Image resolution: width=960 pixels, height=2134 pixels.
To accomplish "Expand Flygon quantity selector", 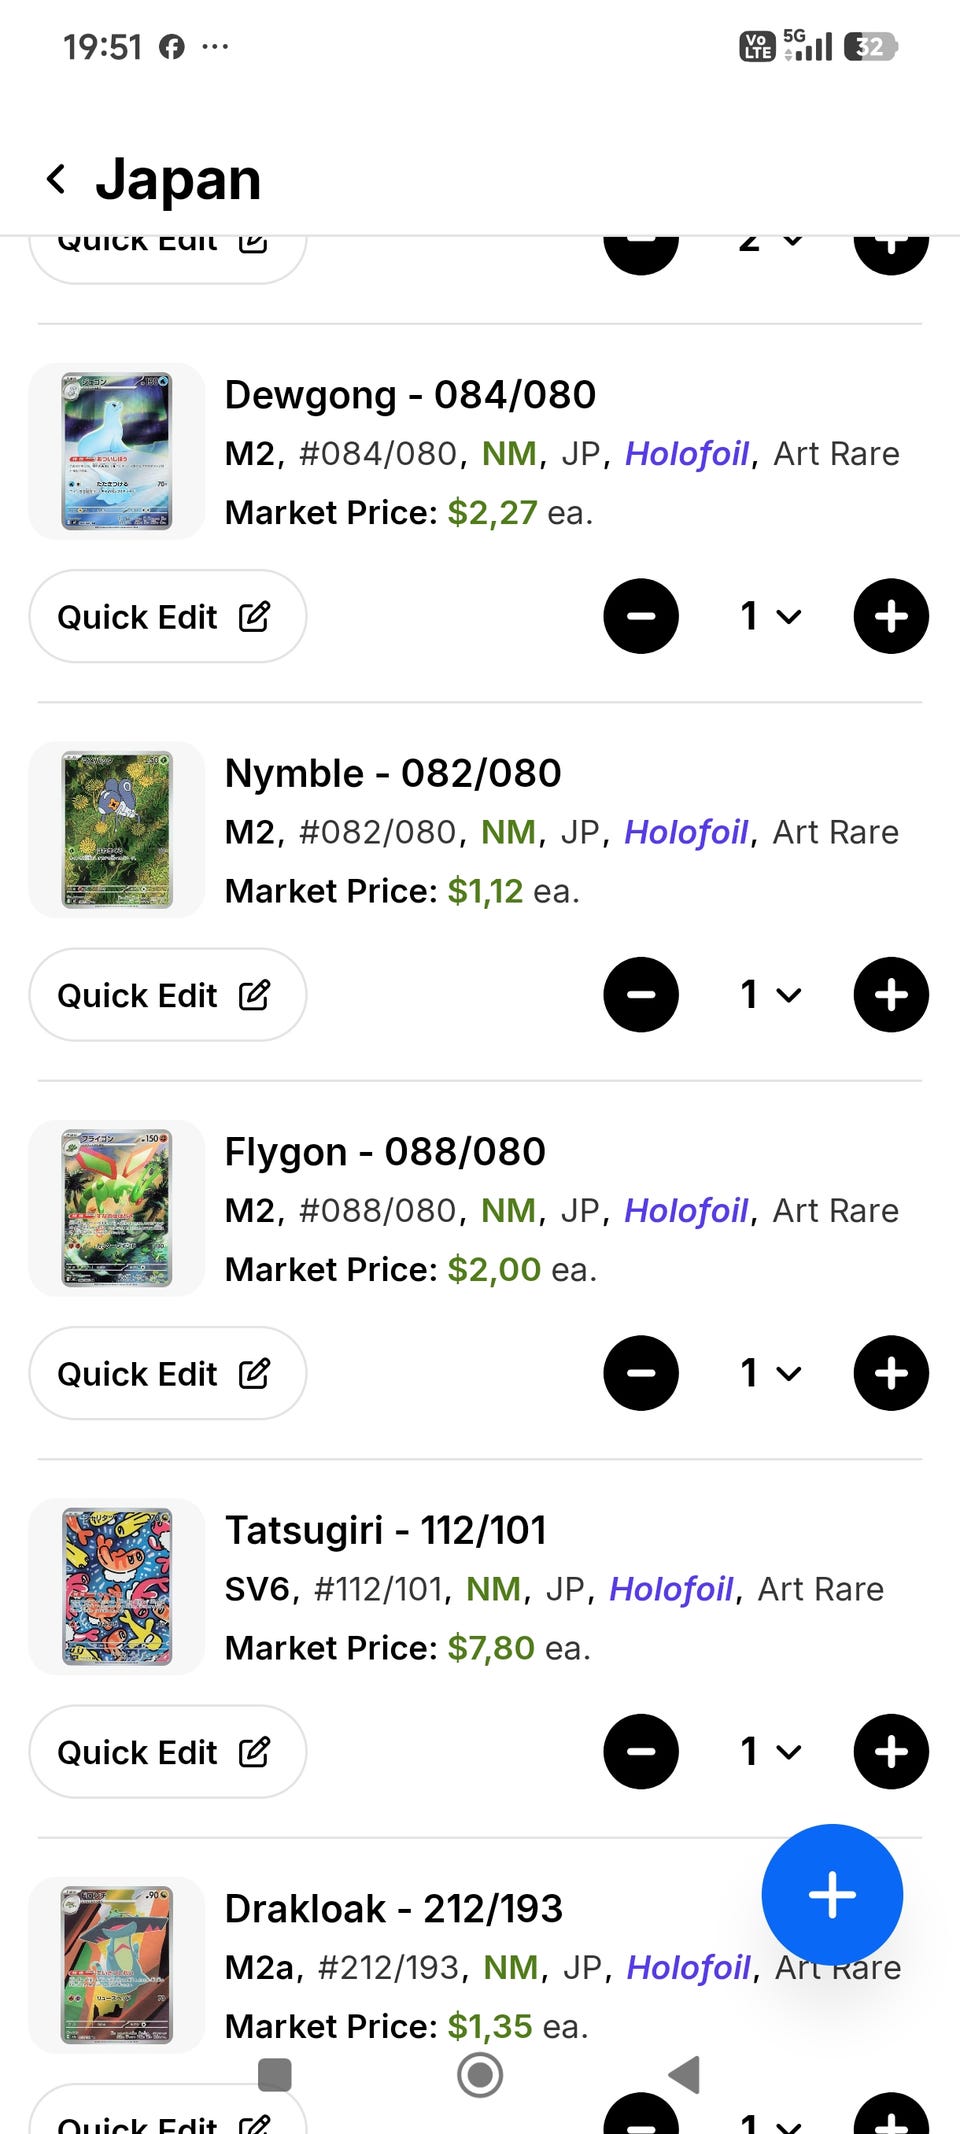I will (x=770, y=1373).
